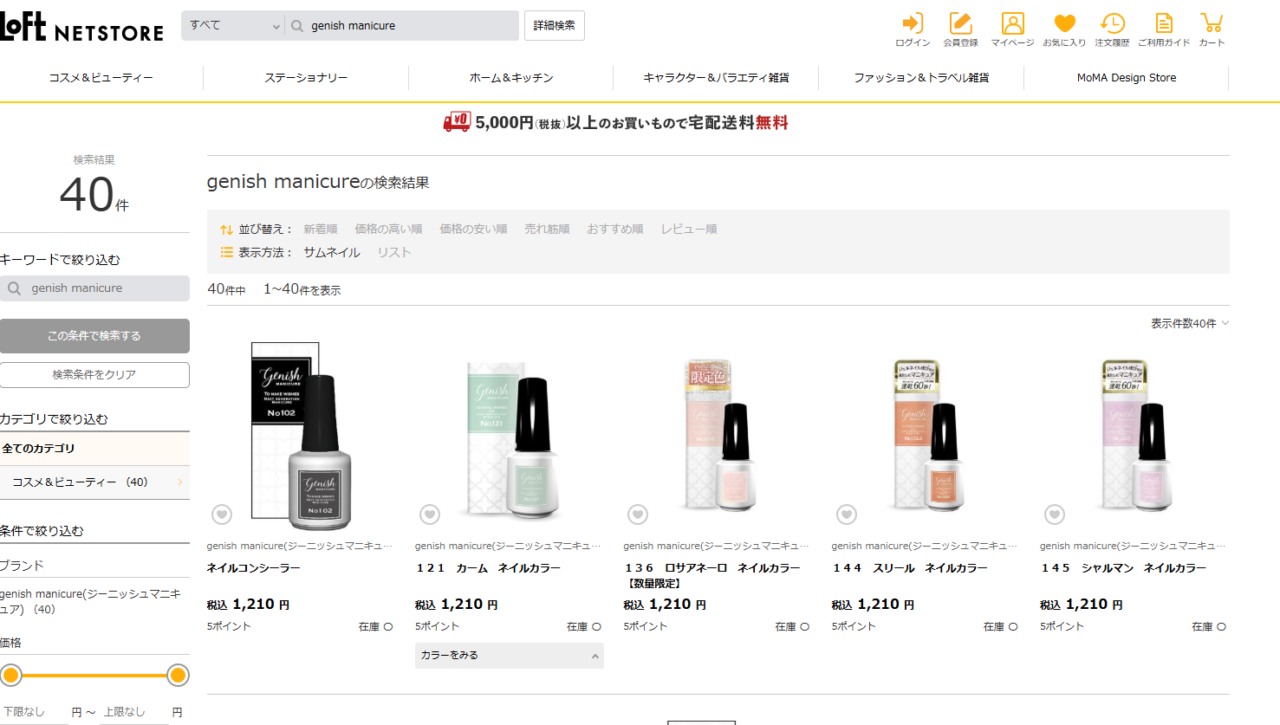Click 検索条件をクリア button

95,375
